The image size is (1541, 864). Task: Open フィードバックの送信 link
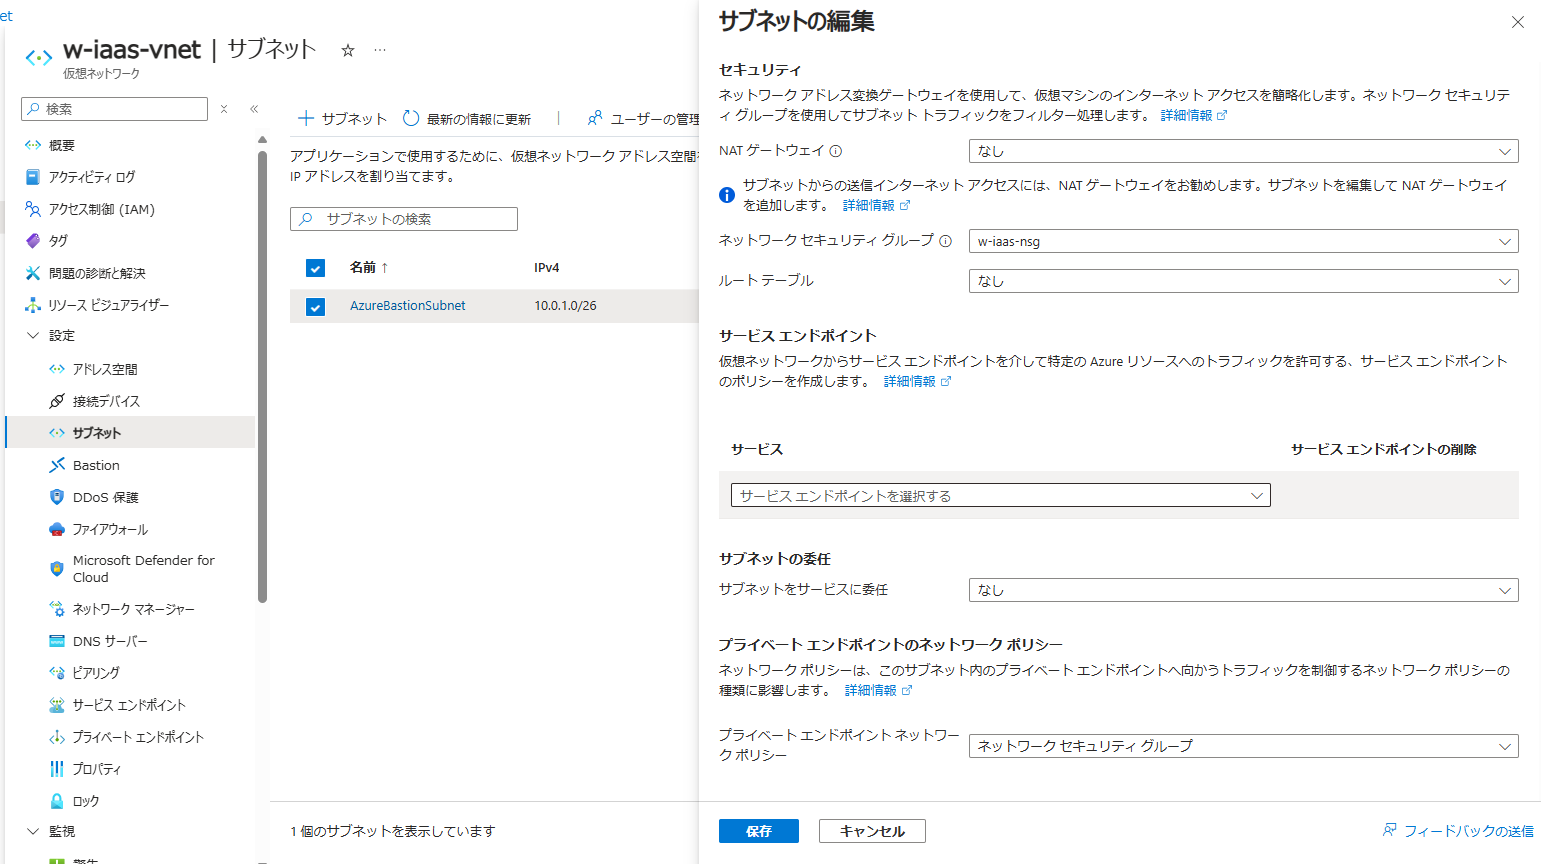(x=1458, y=831)
